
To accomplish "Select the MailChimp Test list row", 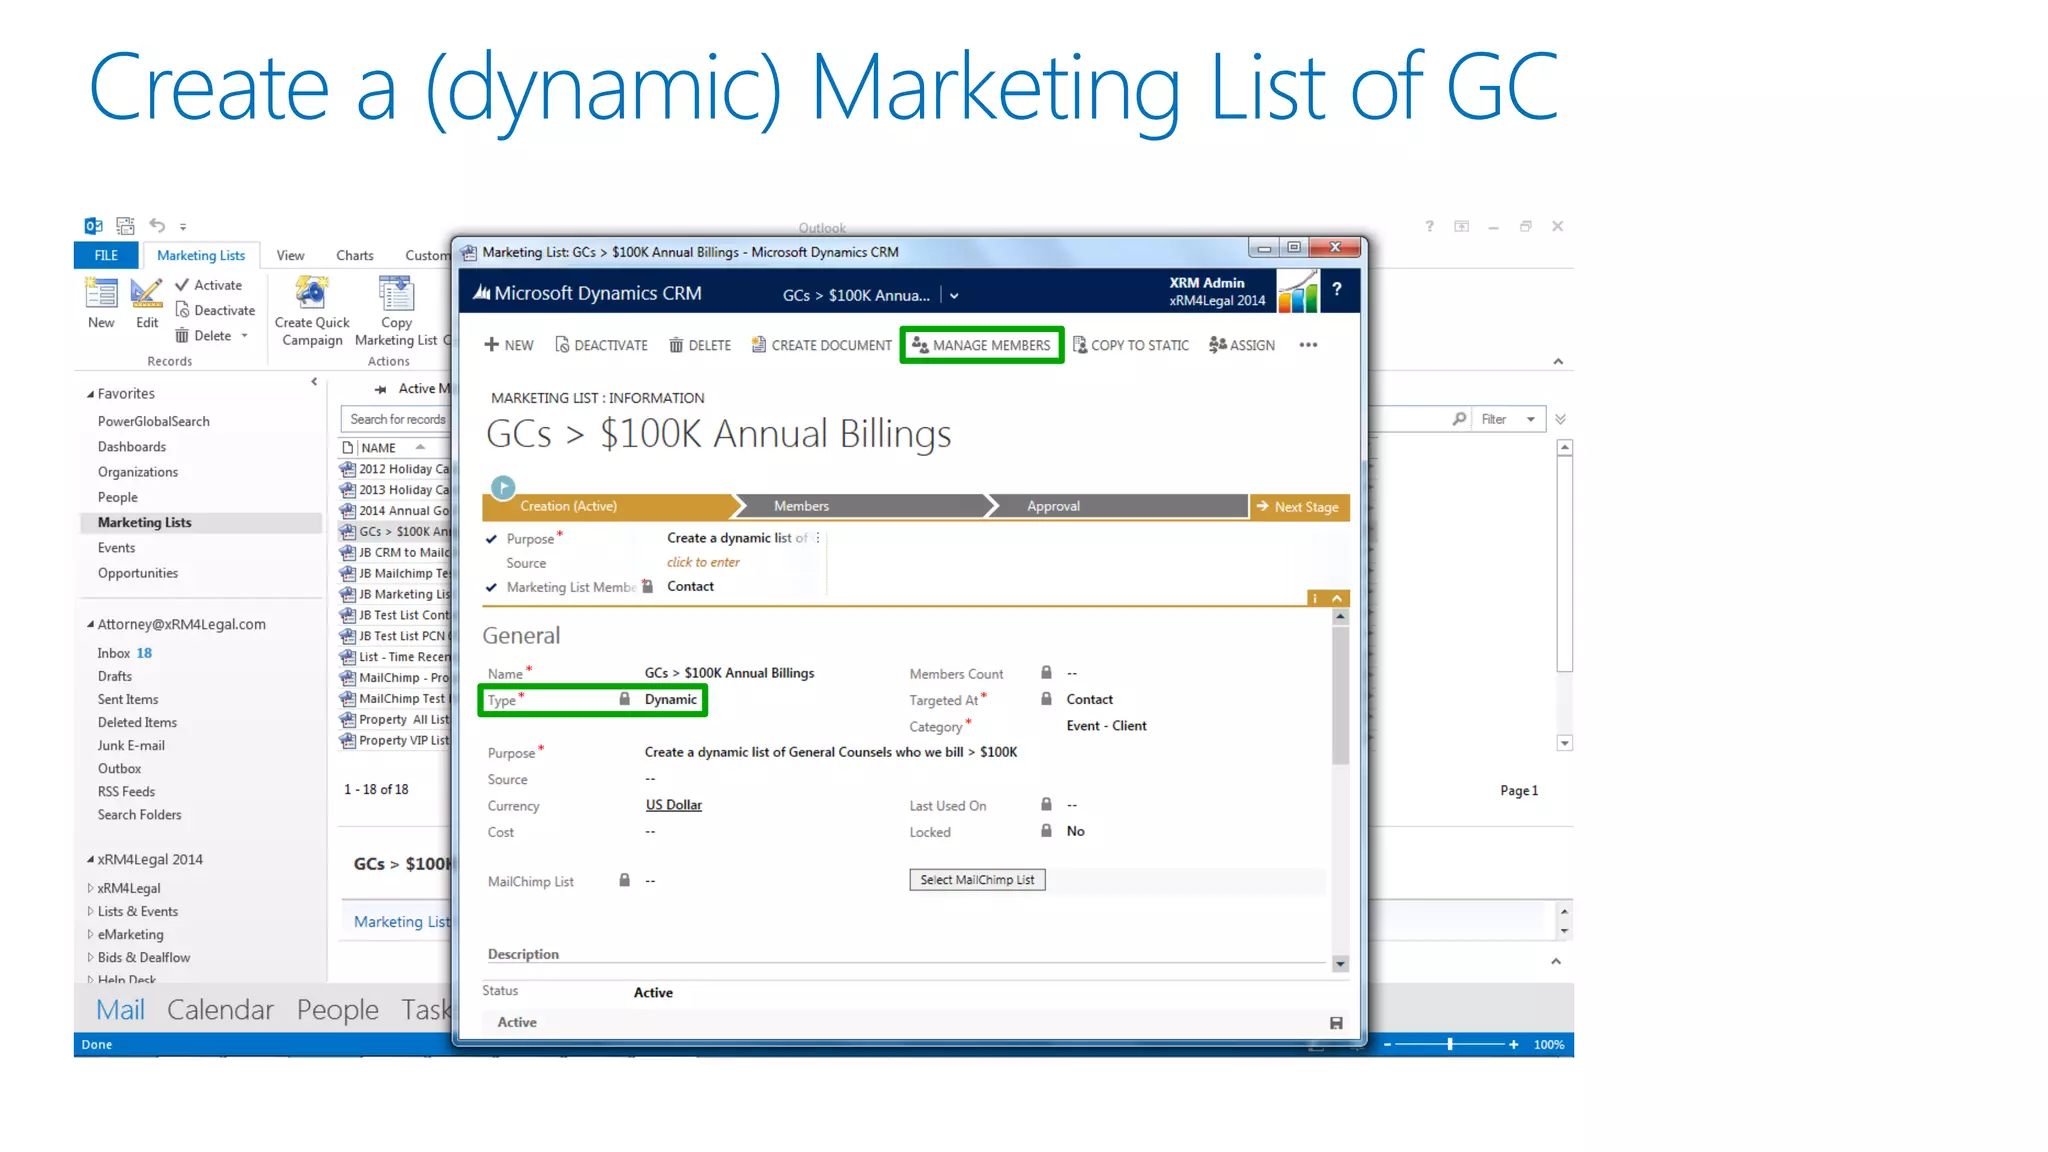I will (x=396, y=699).
